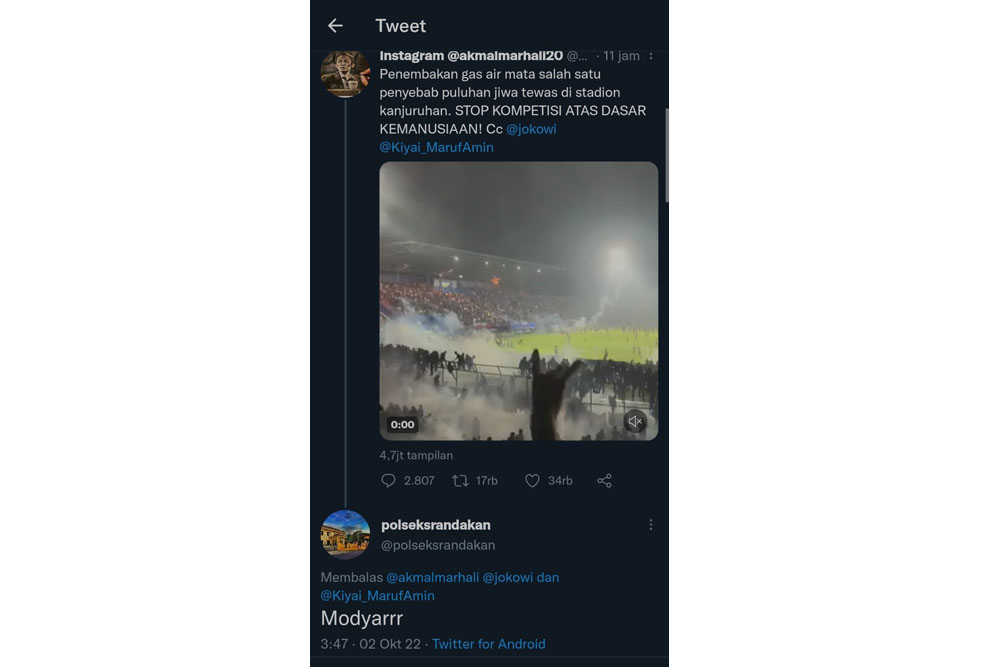
Task: Open the polseksrandakan profile picture
Action: (x=345, y=534)
